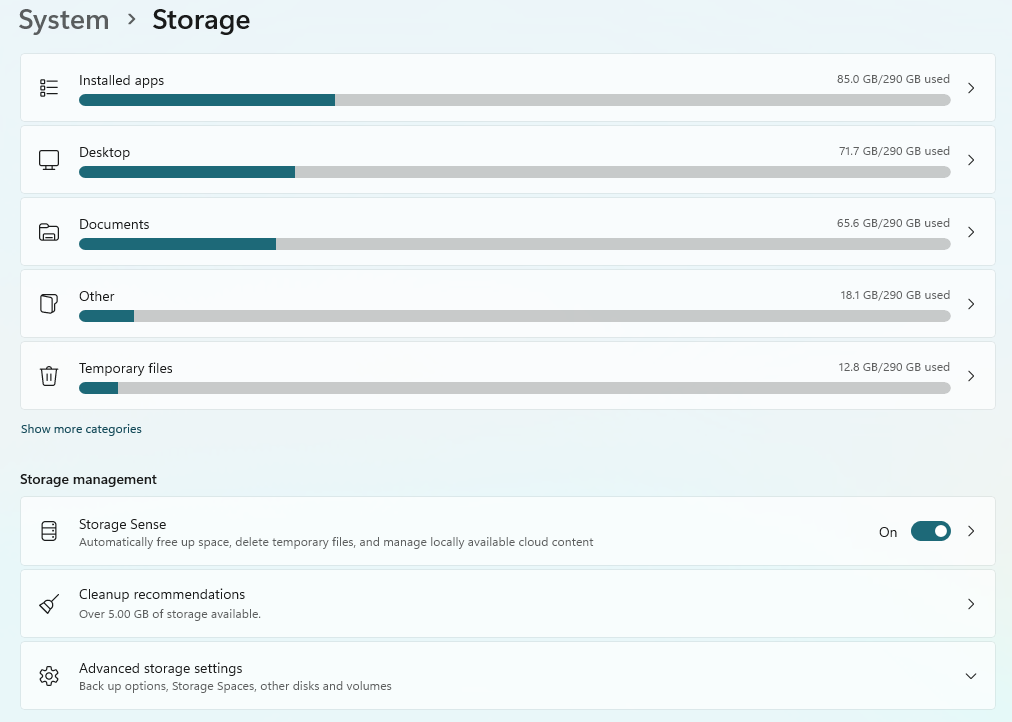Open Installed apps details via chevron
1012x722 pixels.
pyautogui.click(x=971, y=88)
